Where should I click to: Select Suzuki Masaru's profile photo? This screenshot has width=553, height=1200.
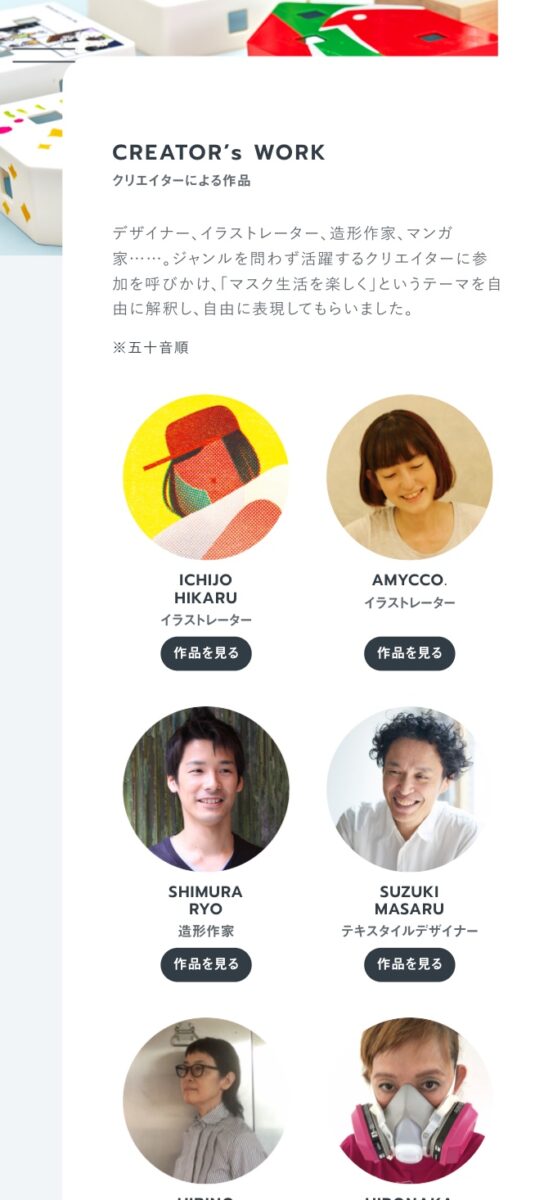click(409, 789)
